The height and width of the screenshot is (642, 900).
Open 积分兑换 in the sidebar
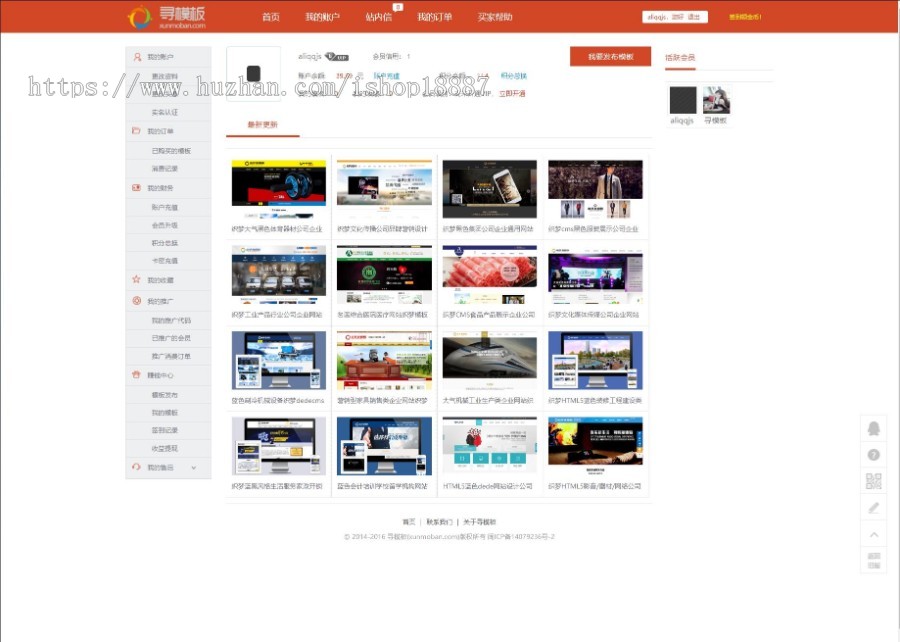point(165,243)
